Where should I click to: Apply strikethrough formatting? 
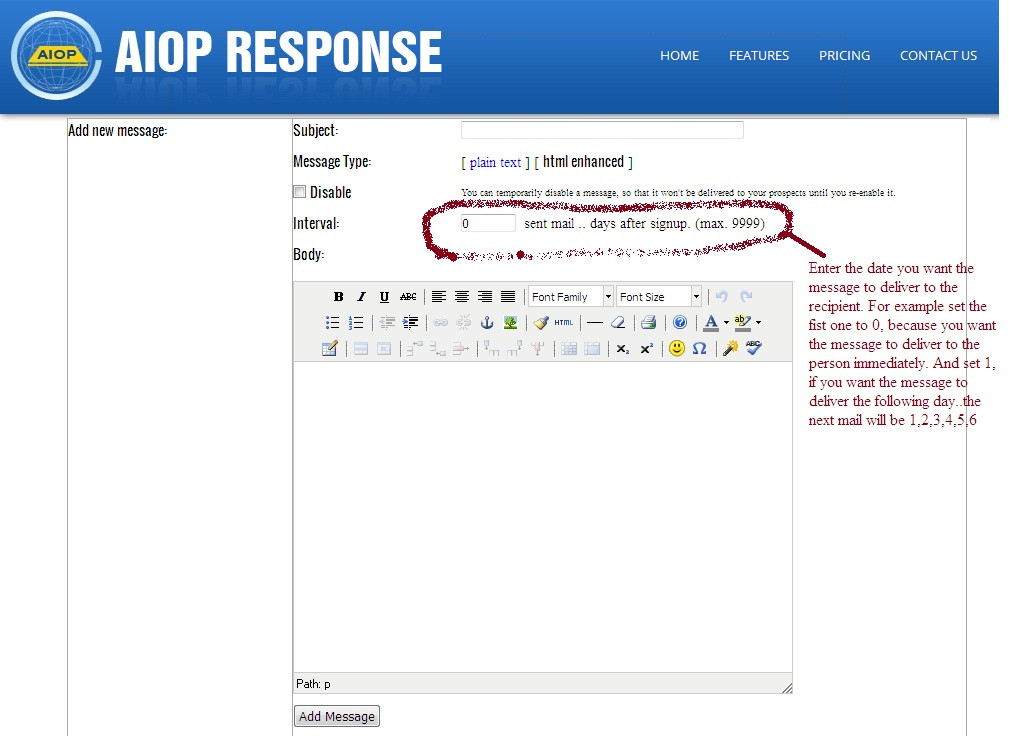(408, 296)
